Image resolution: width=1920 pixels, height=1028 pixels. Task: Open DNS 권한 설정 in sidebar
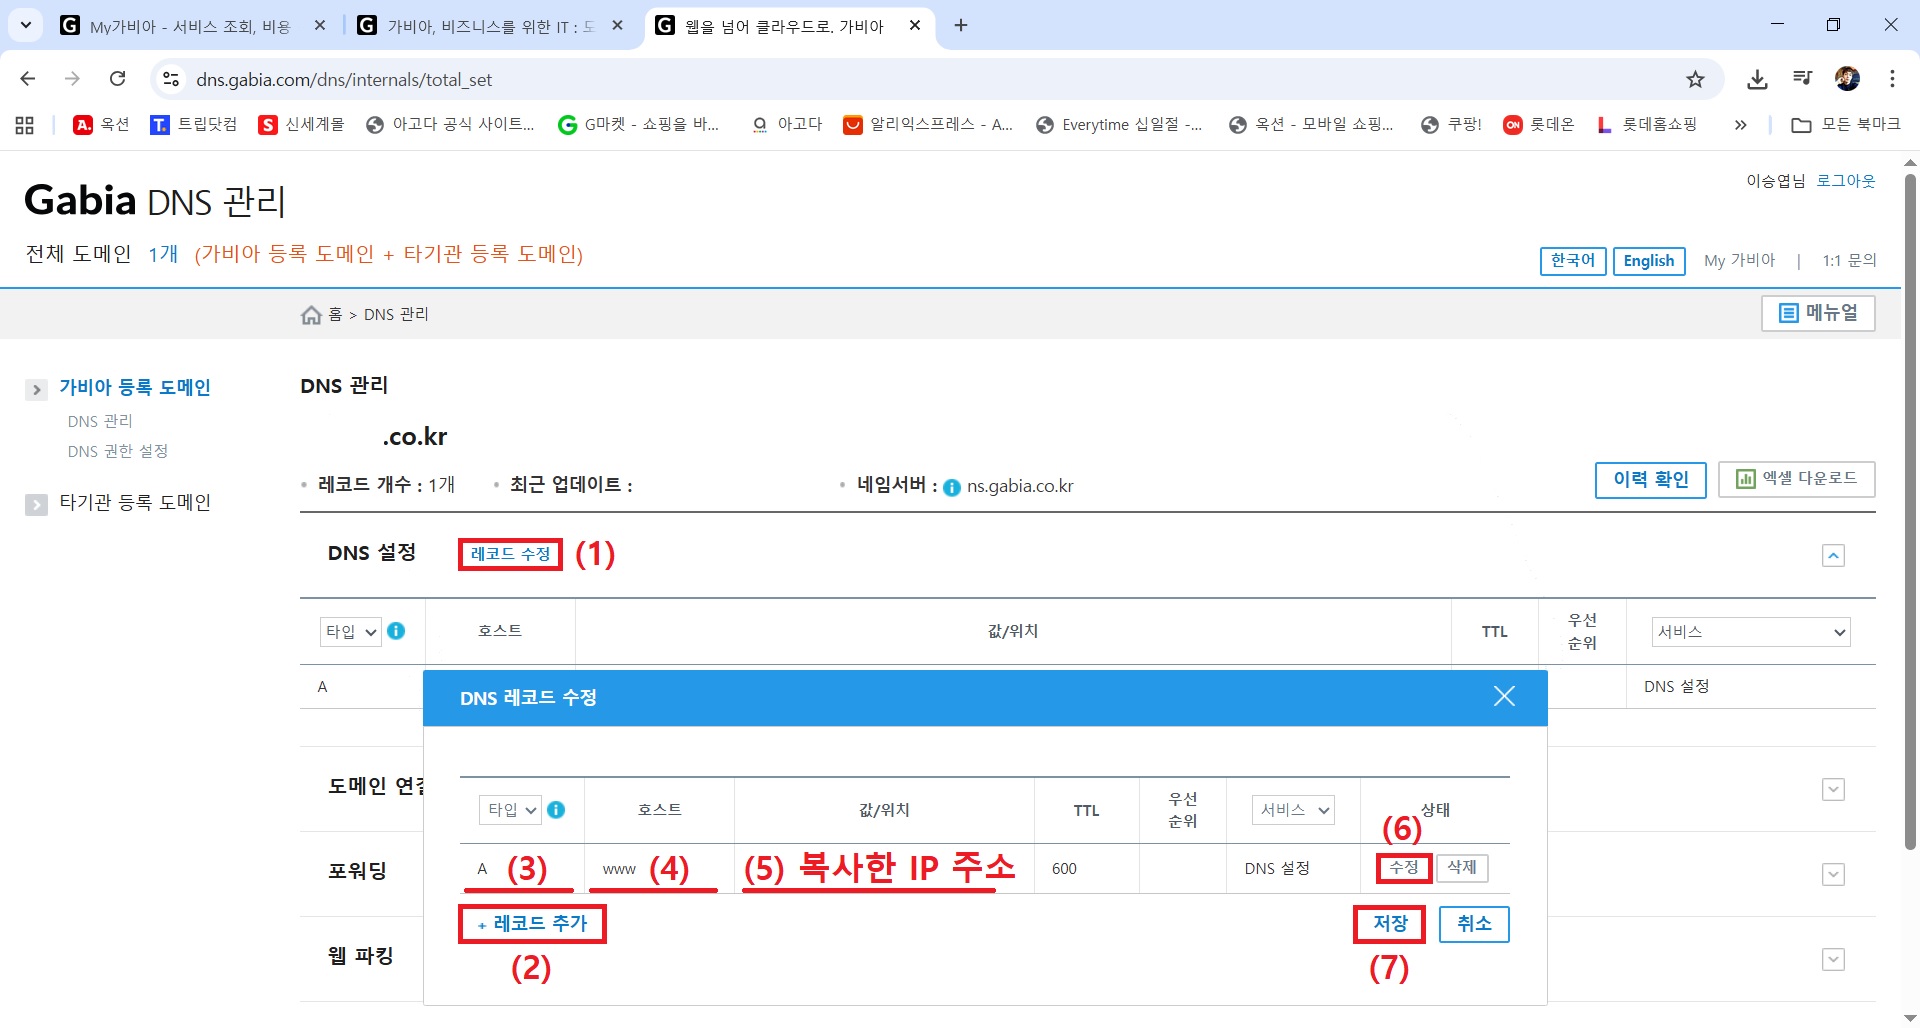click(x=118, y=451)
